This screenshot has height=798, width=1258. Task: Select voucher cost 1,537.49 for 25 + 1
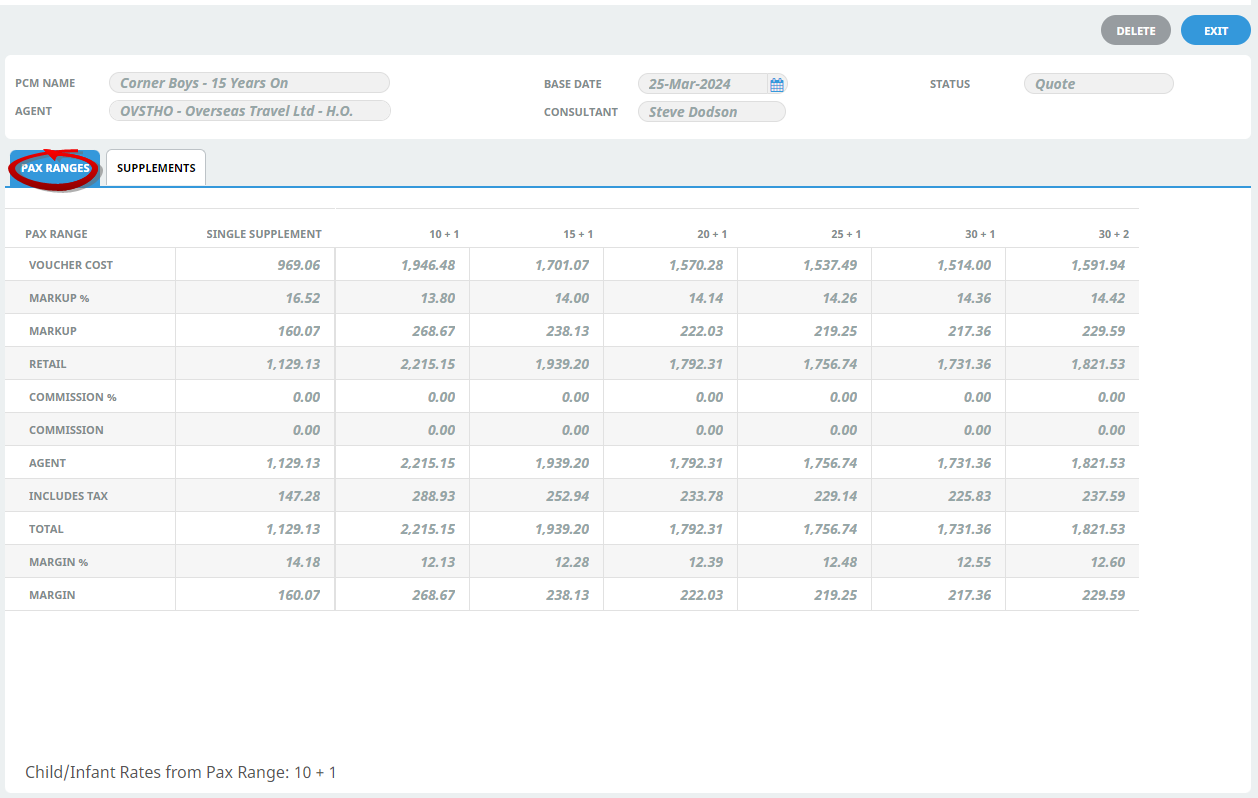tap(830, 265)
